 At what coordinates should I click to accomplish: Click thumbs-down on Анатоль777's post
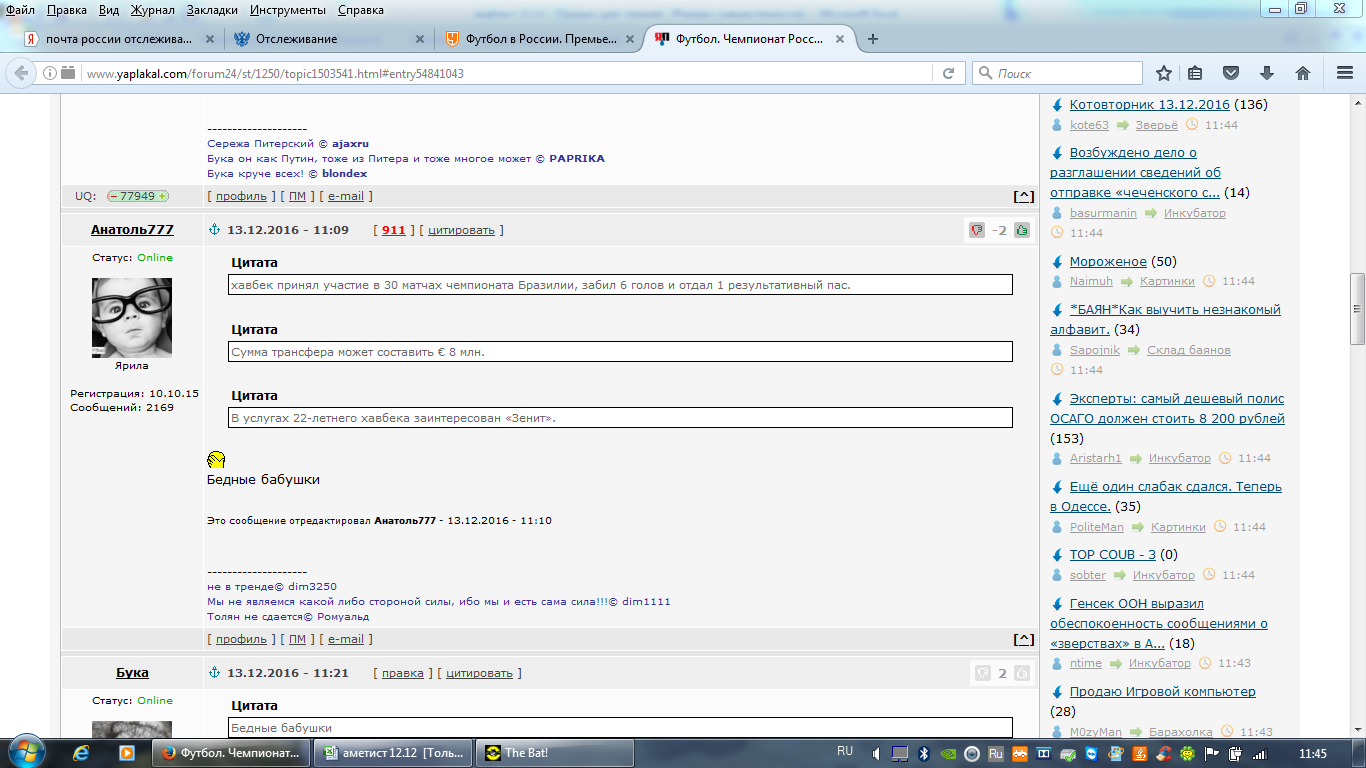[x=977, y=230]
